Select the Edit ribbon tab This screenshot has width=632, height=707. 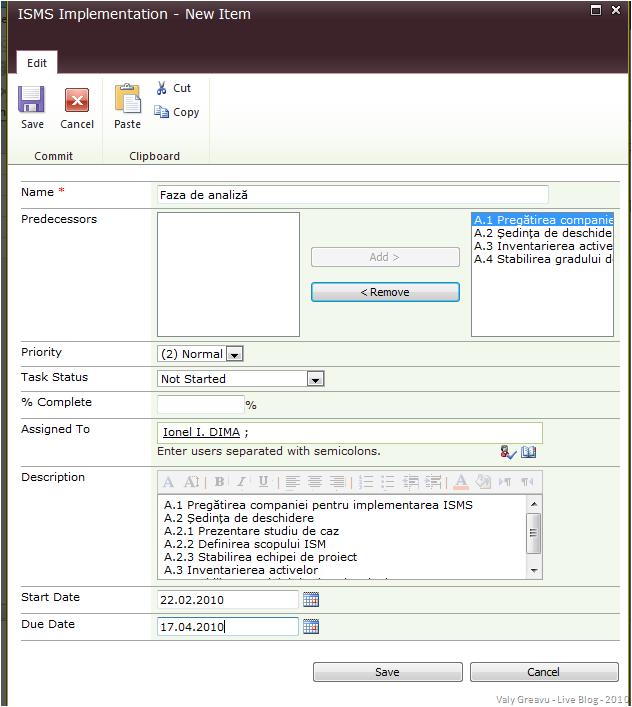click(x=37, y=63)
